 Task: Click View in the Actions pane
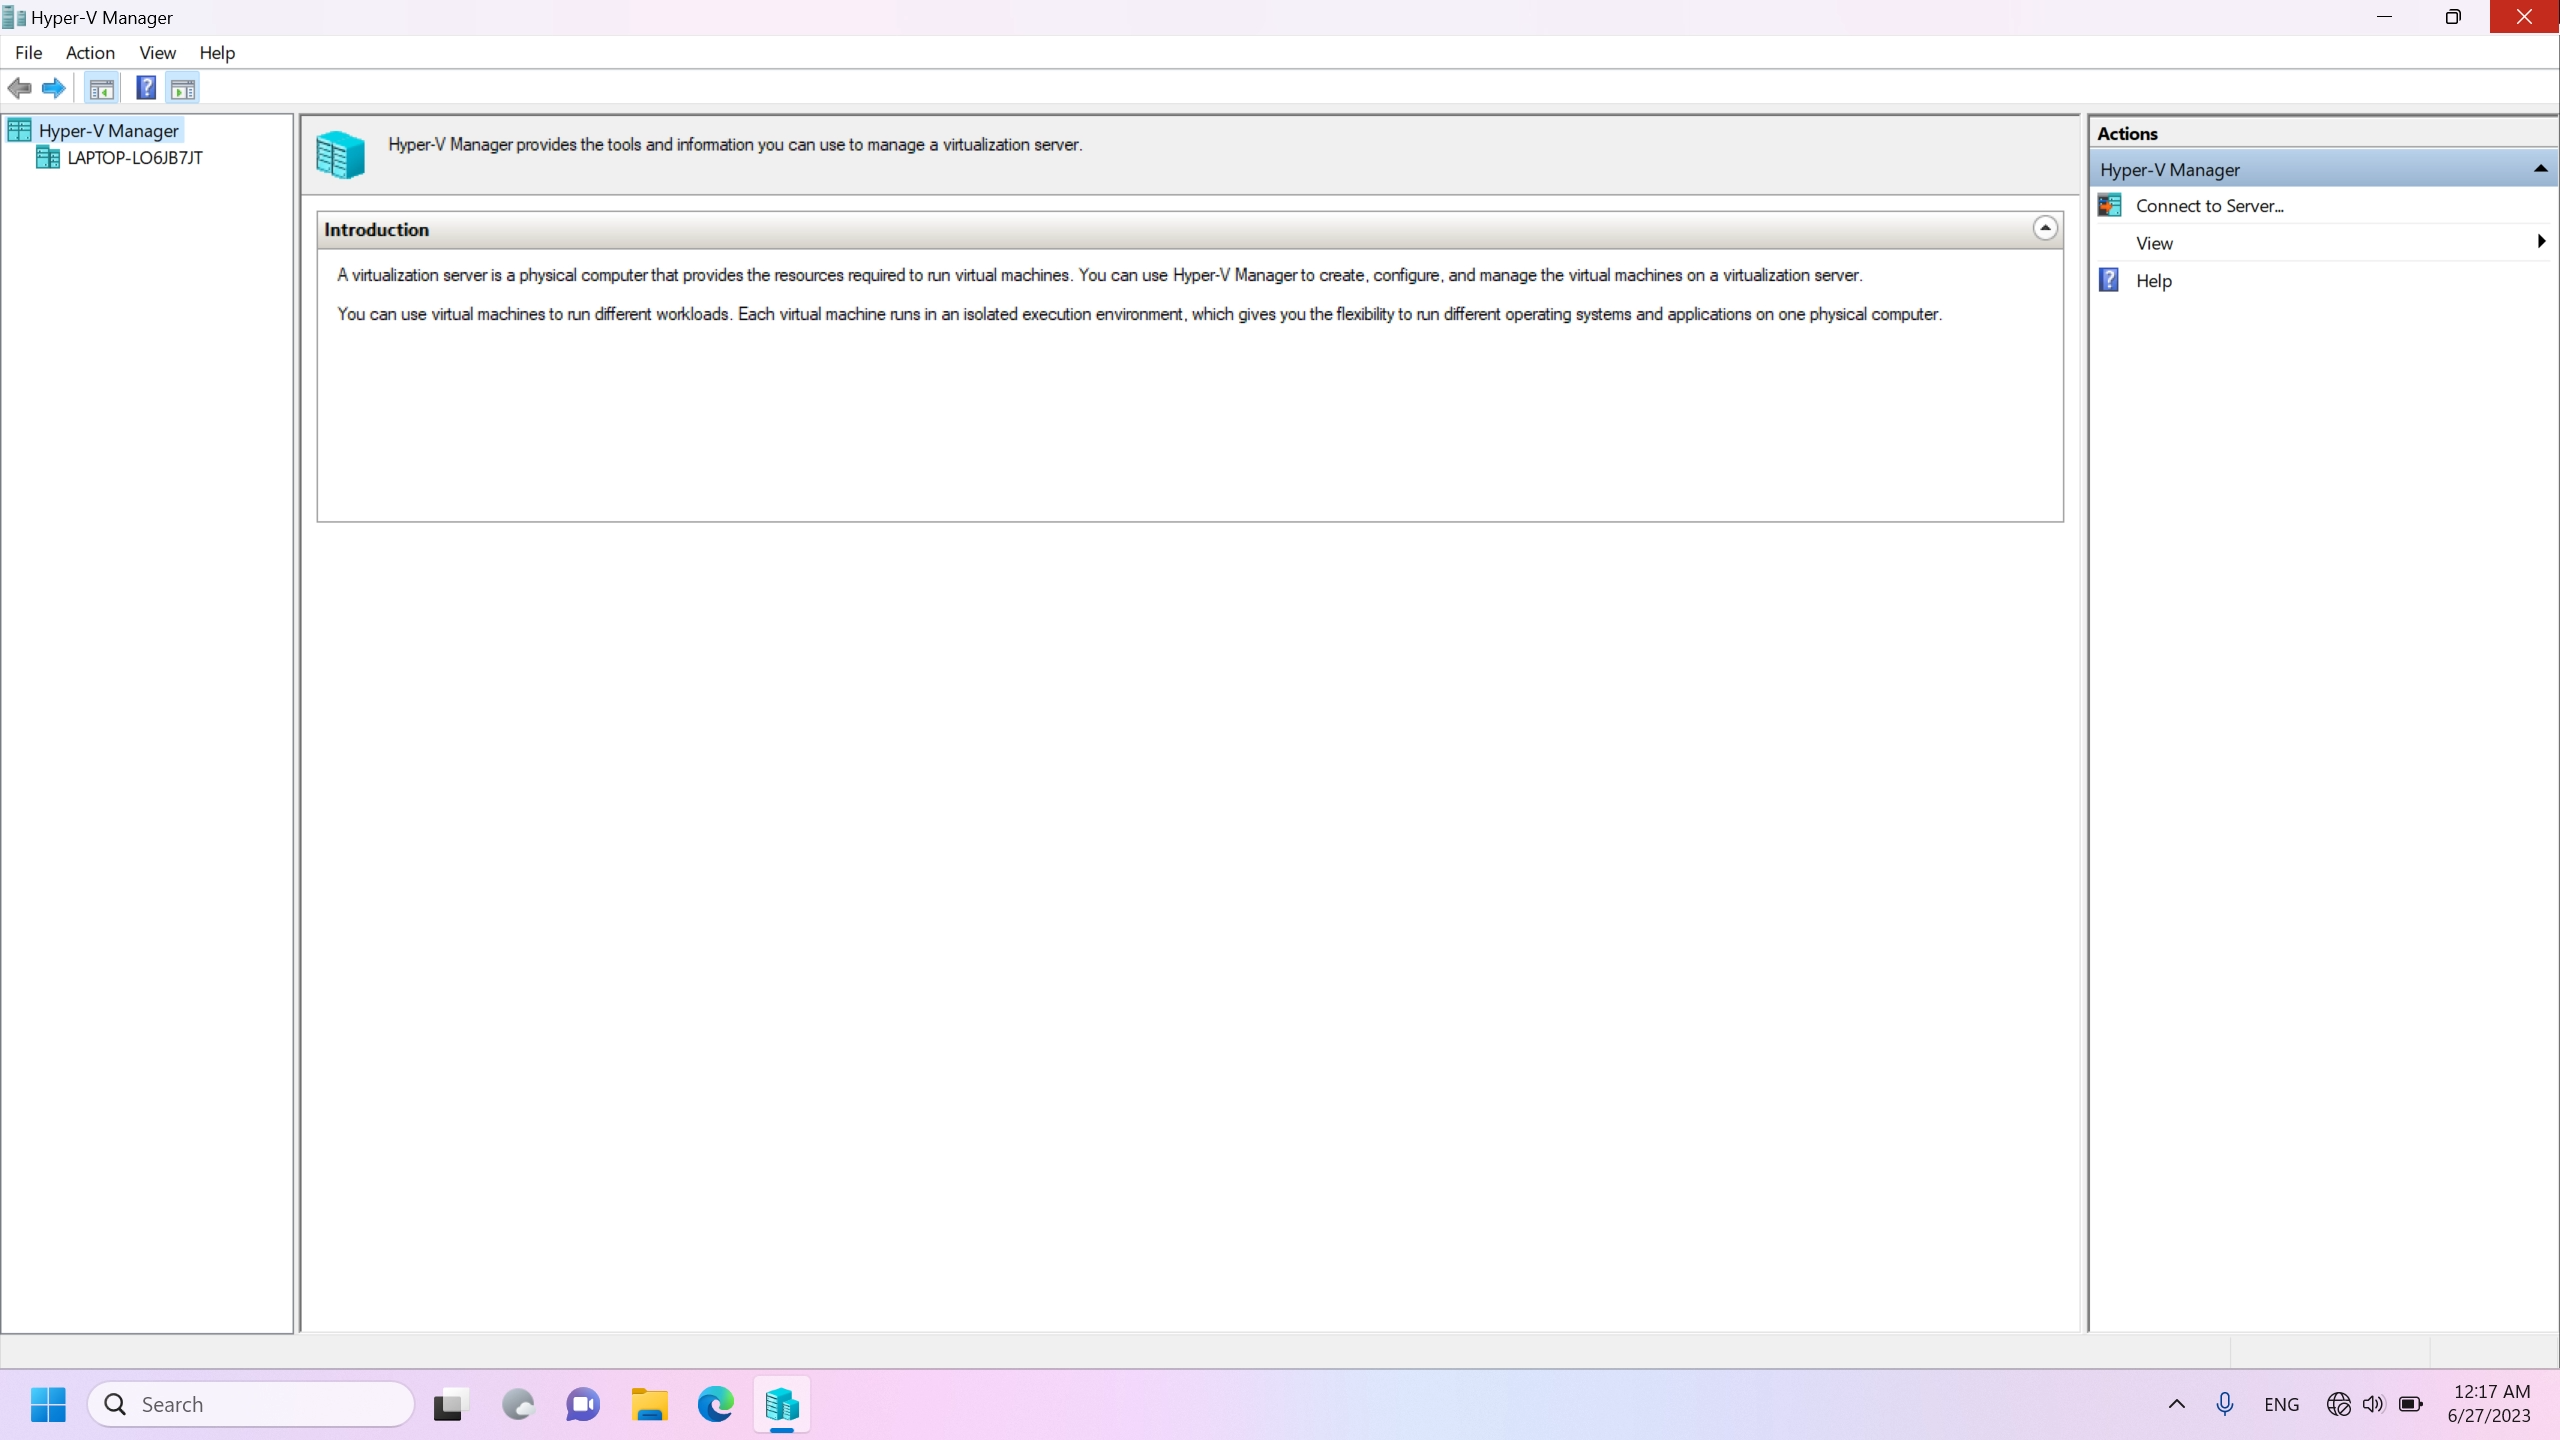click(2154, 243)
